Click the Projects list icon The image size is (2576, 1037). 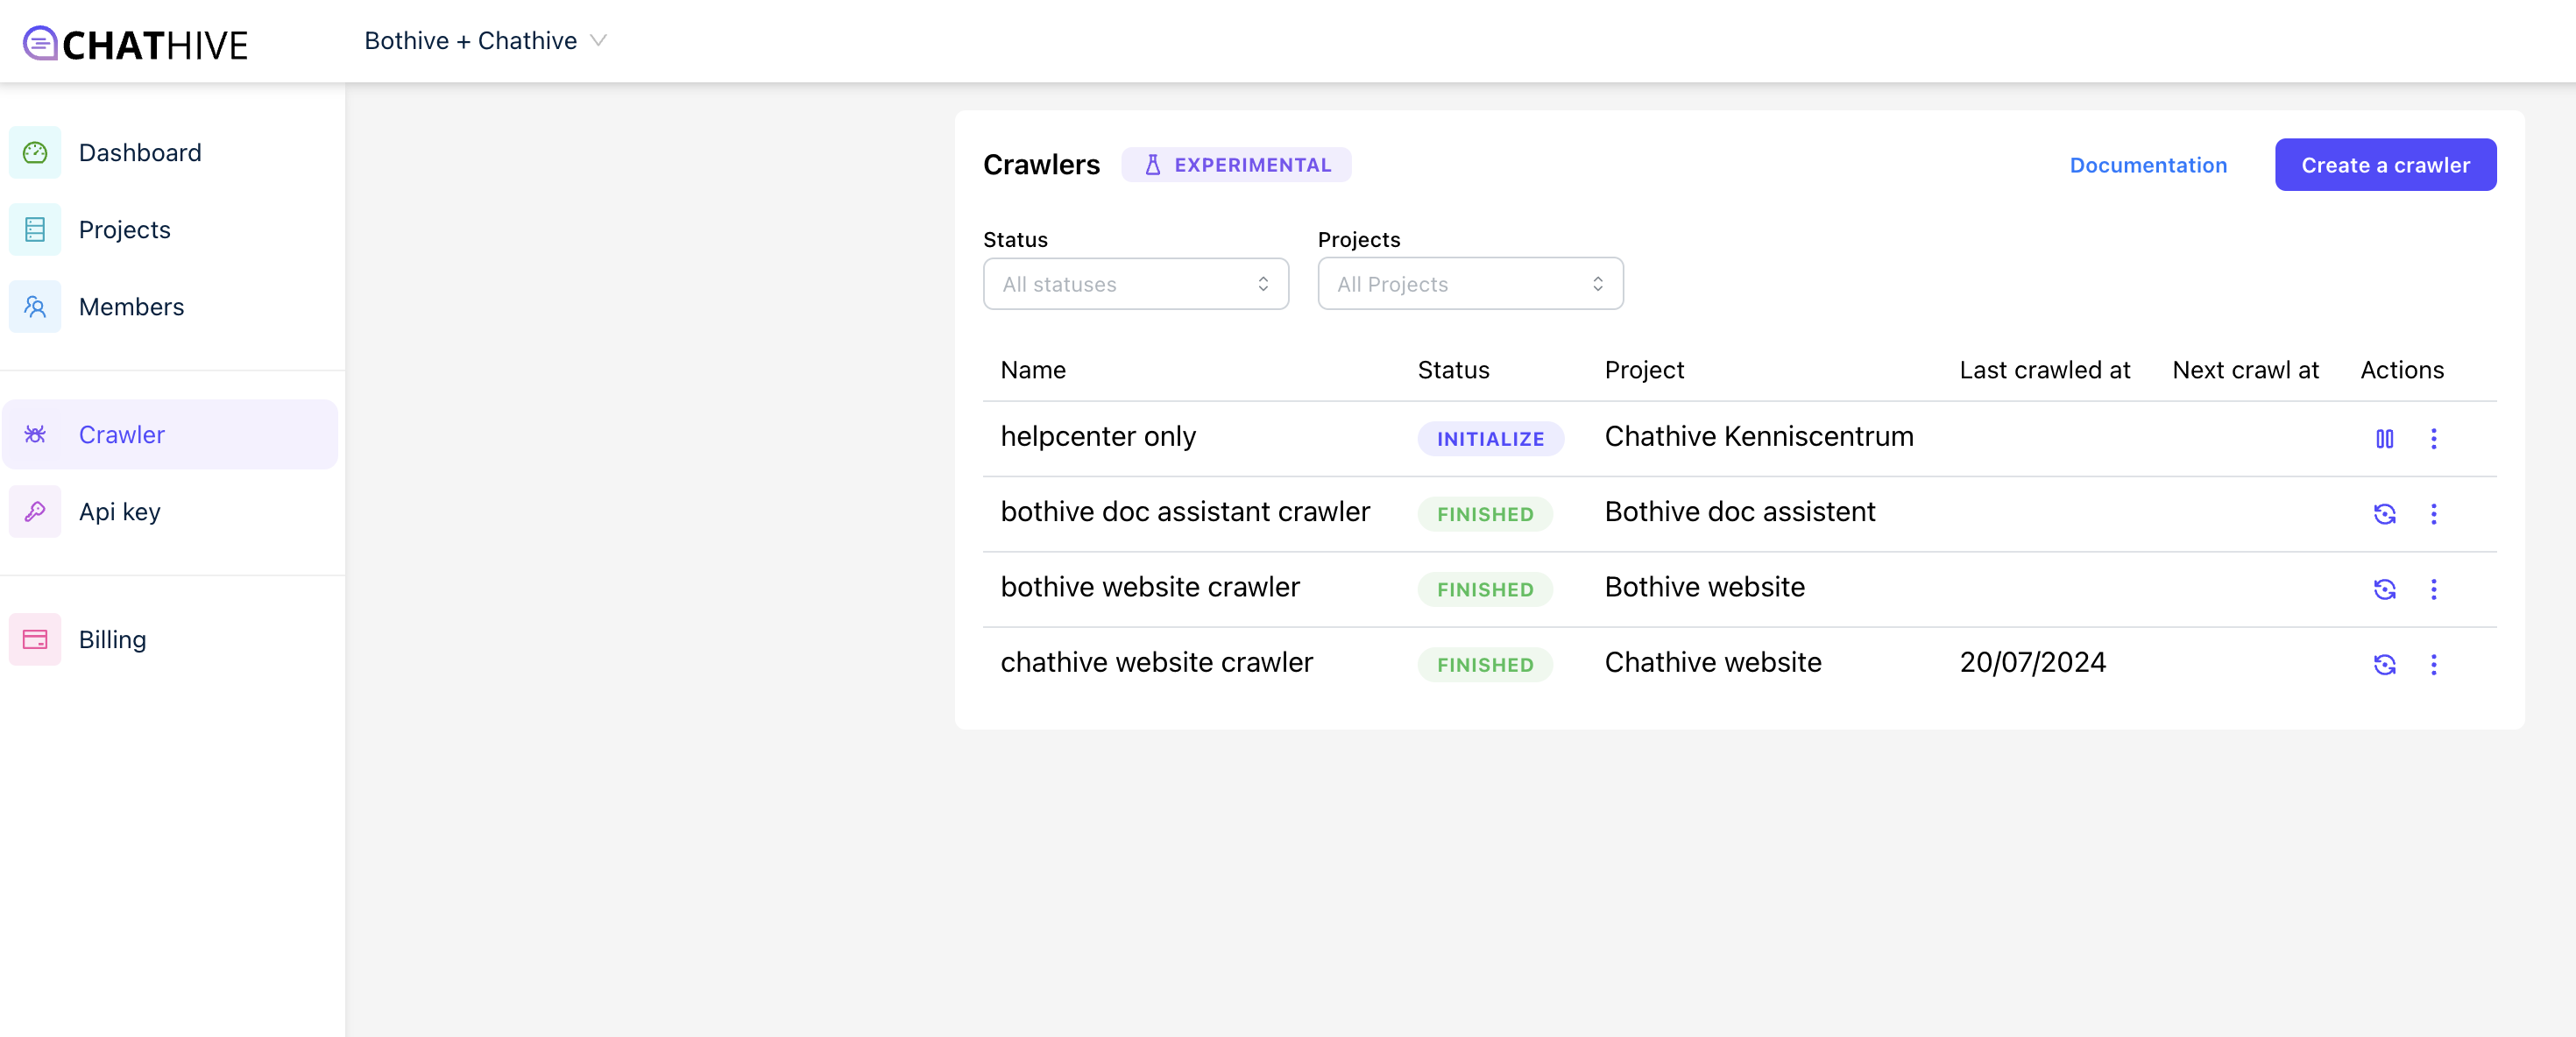(35, 229)
